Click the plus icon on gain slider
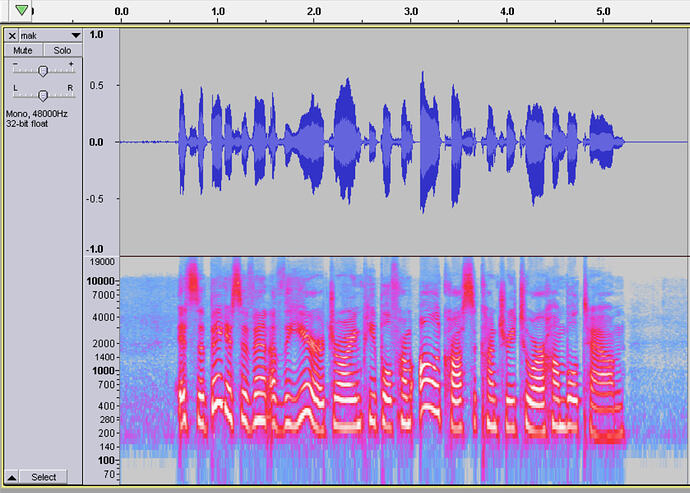 (x=70, y=64)
